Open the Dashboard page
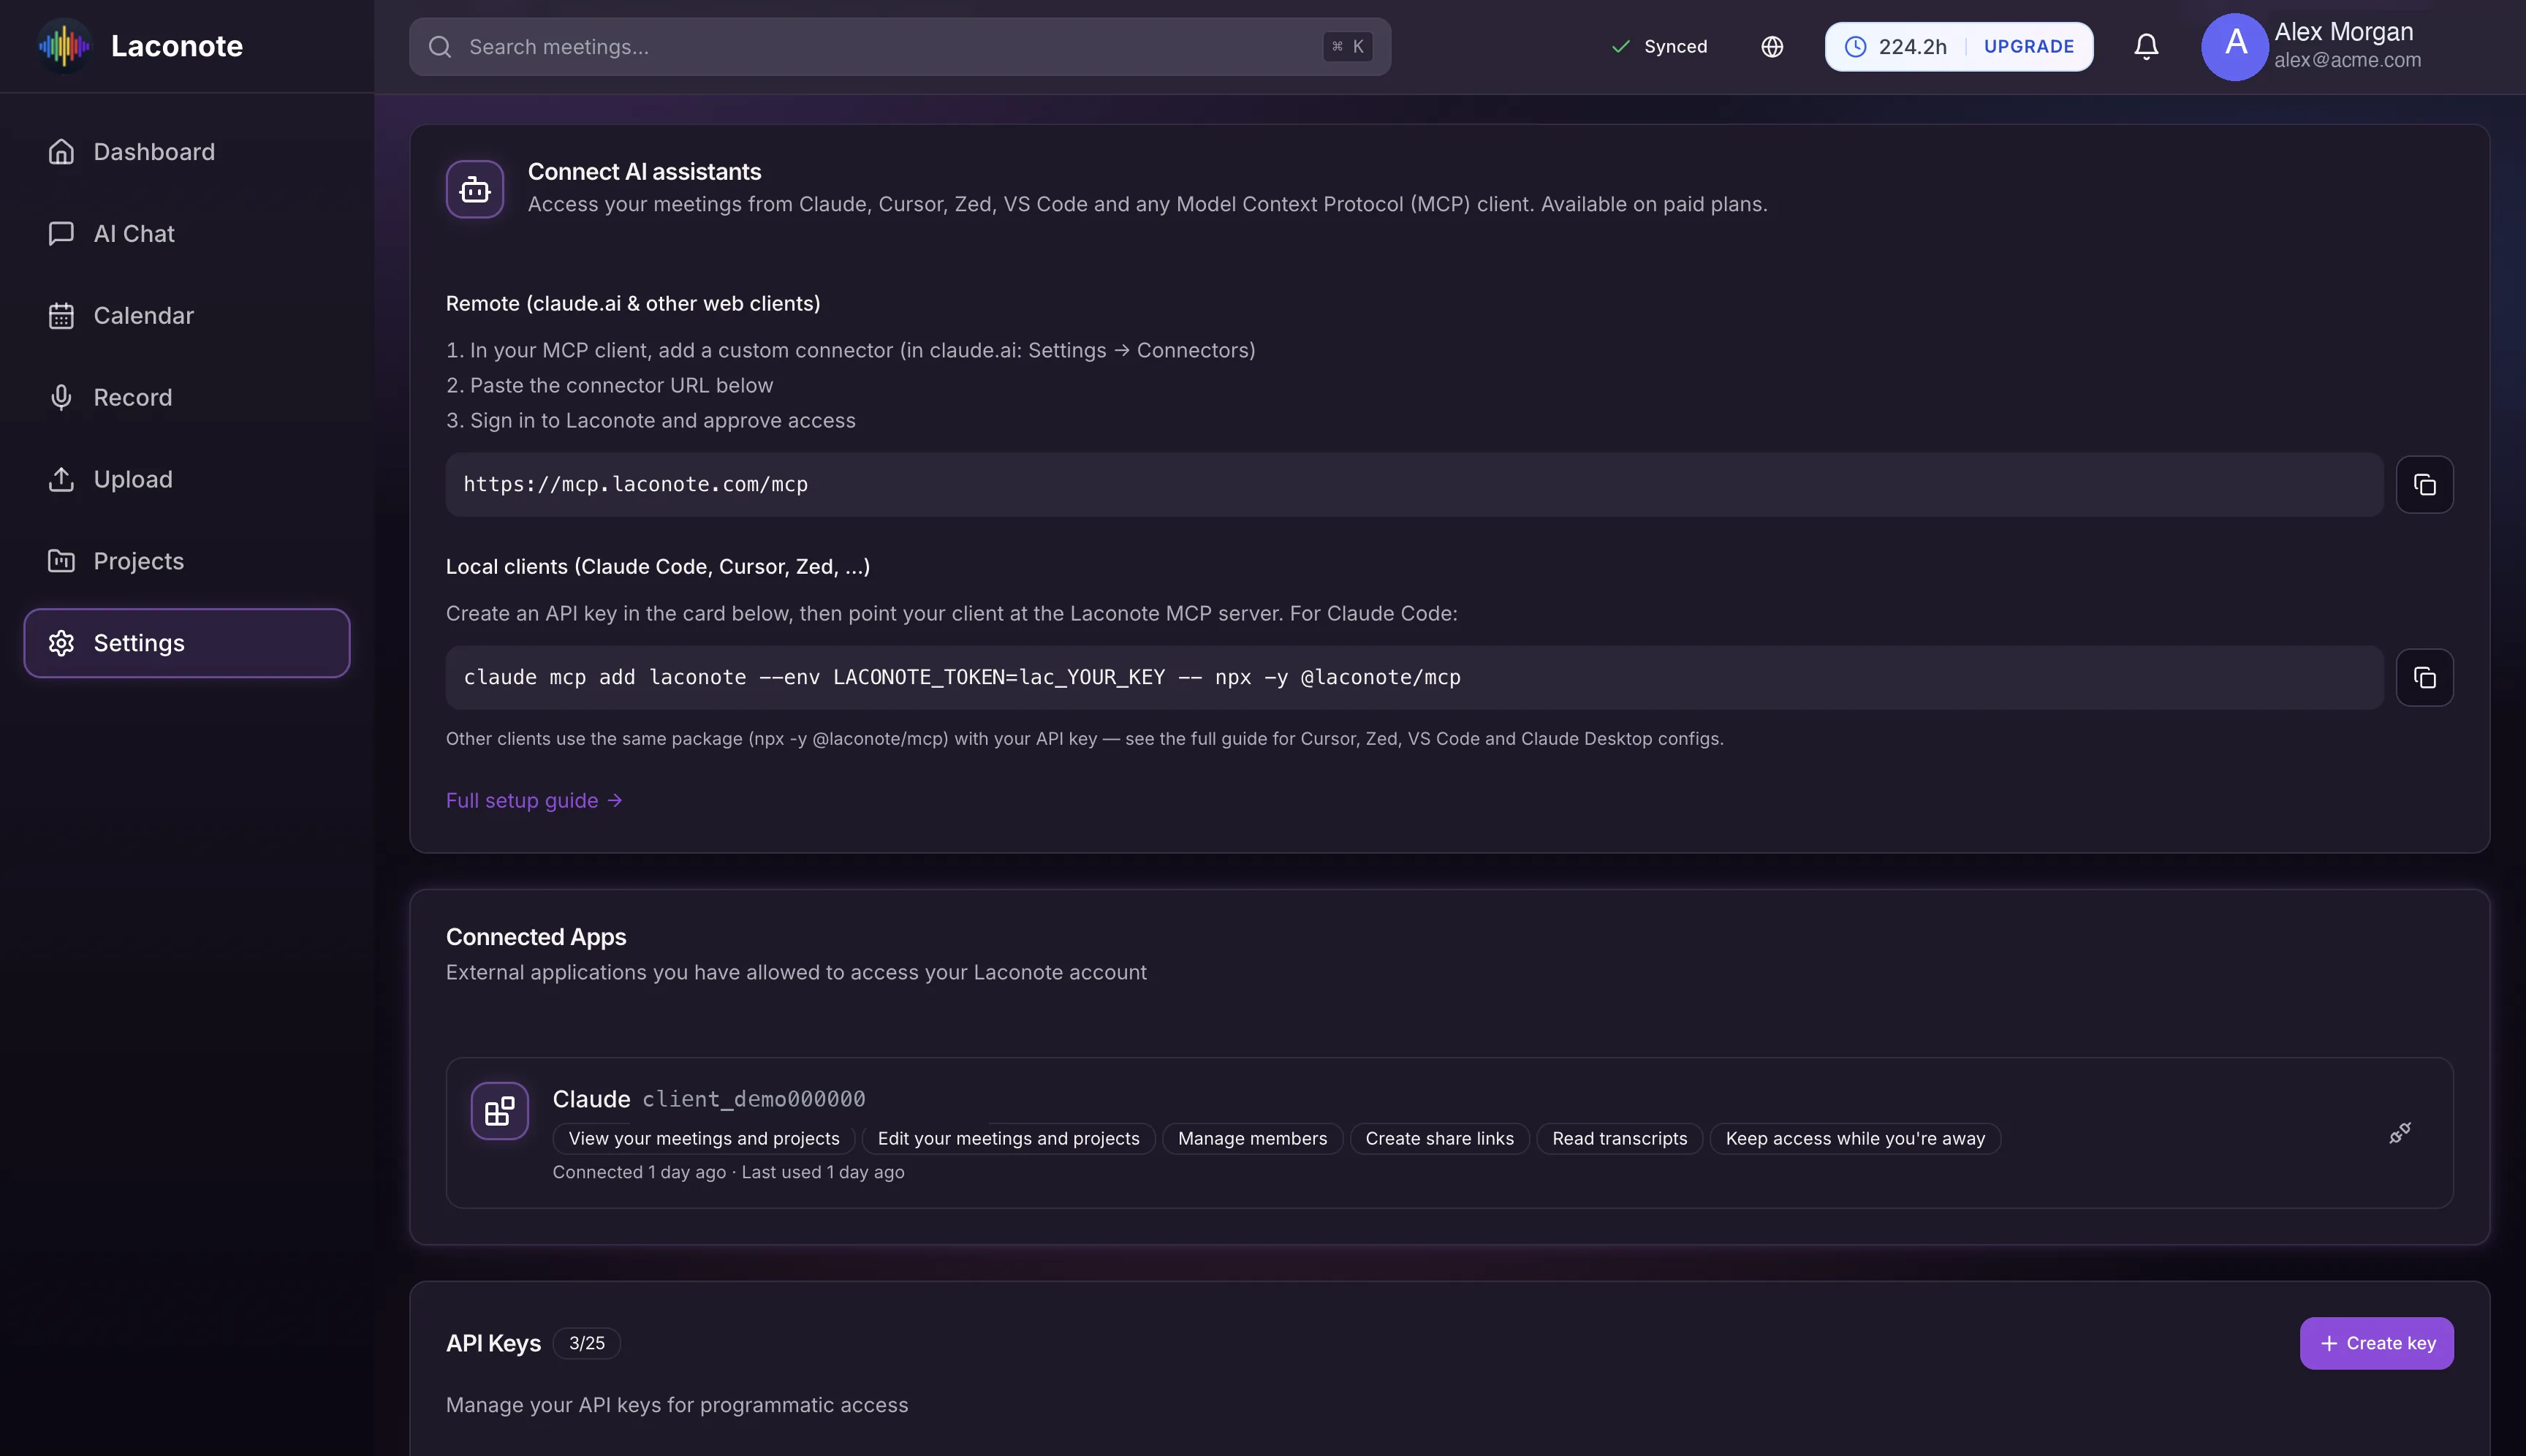This screenshot has height=1456, width=2526. [187, 152]
